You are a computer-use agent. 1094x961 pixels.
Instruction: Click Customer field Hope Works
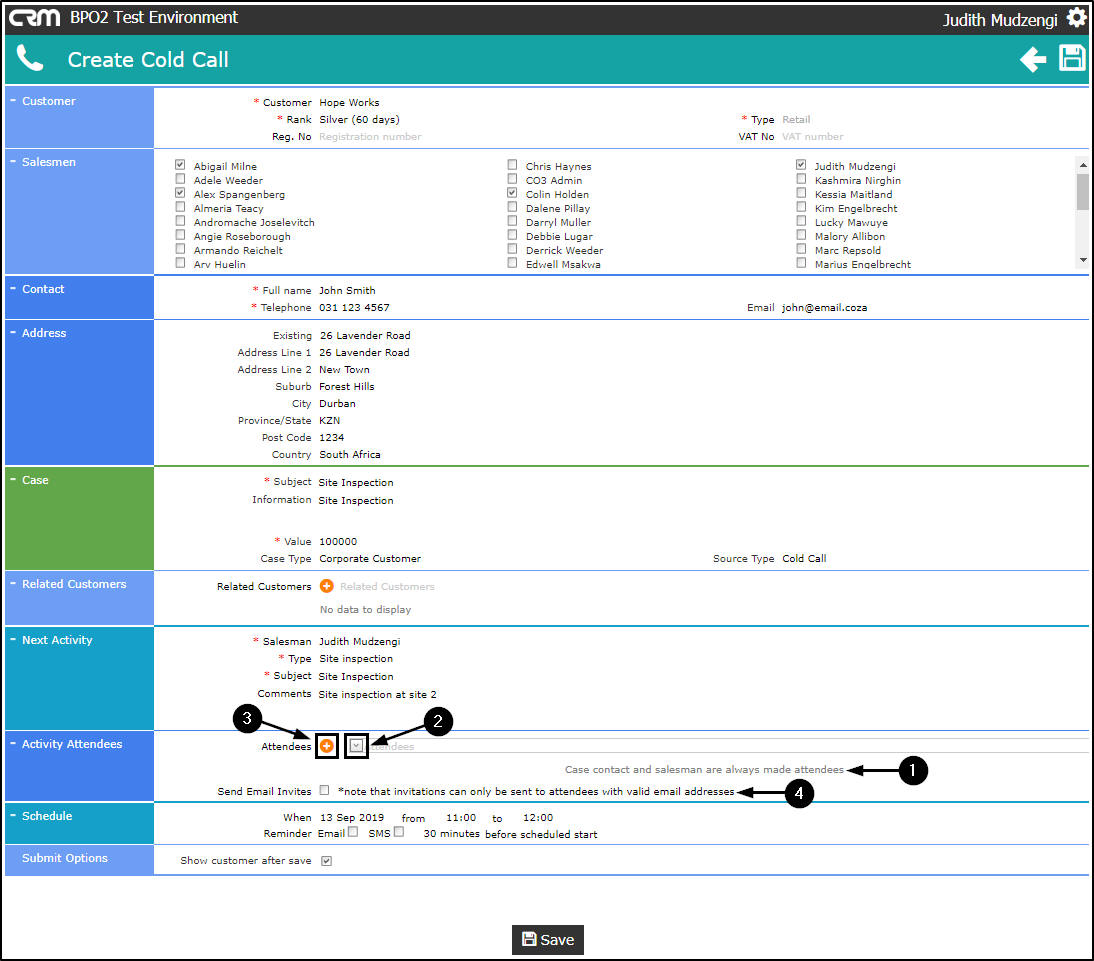coord(350,103)
